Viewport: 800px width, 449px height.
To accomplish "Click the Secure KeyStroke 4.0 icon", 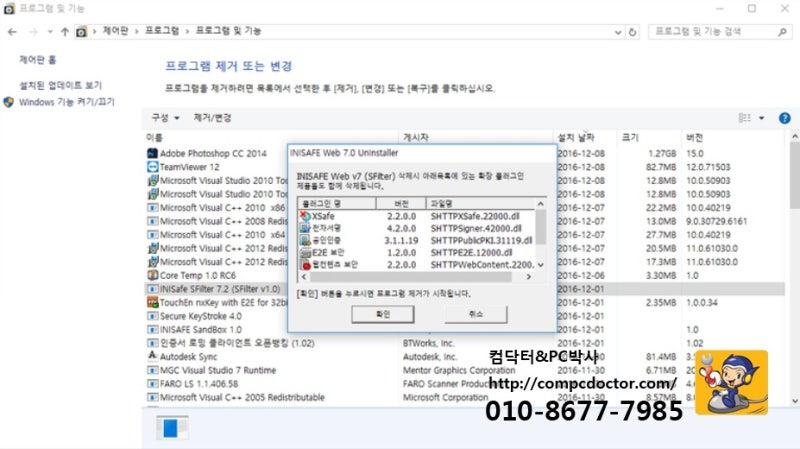I will click(x=152, y=316).
